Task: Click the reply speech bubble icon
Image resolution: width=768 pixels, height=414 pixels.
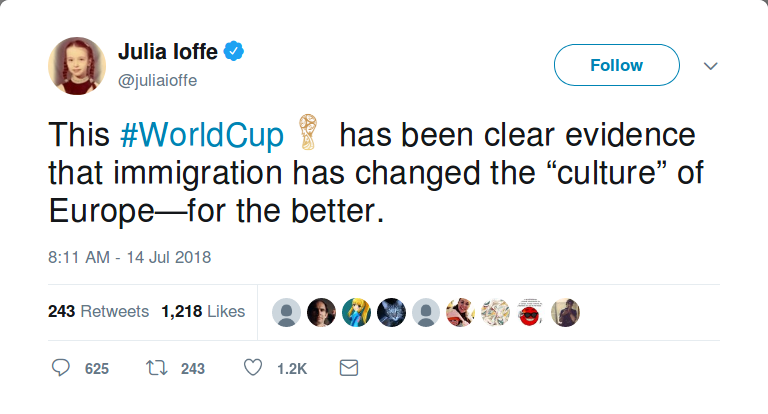Action: click(x=62, y=369)
